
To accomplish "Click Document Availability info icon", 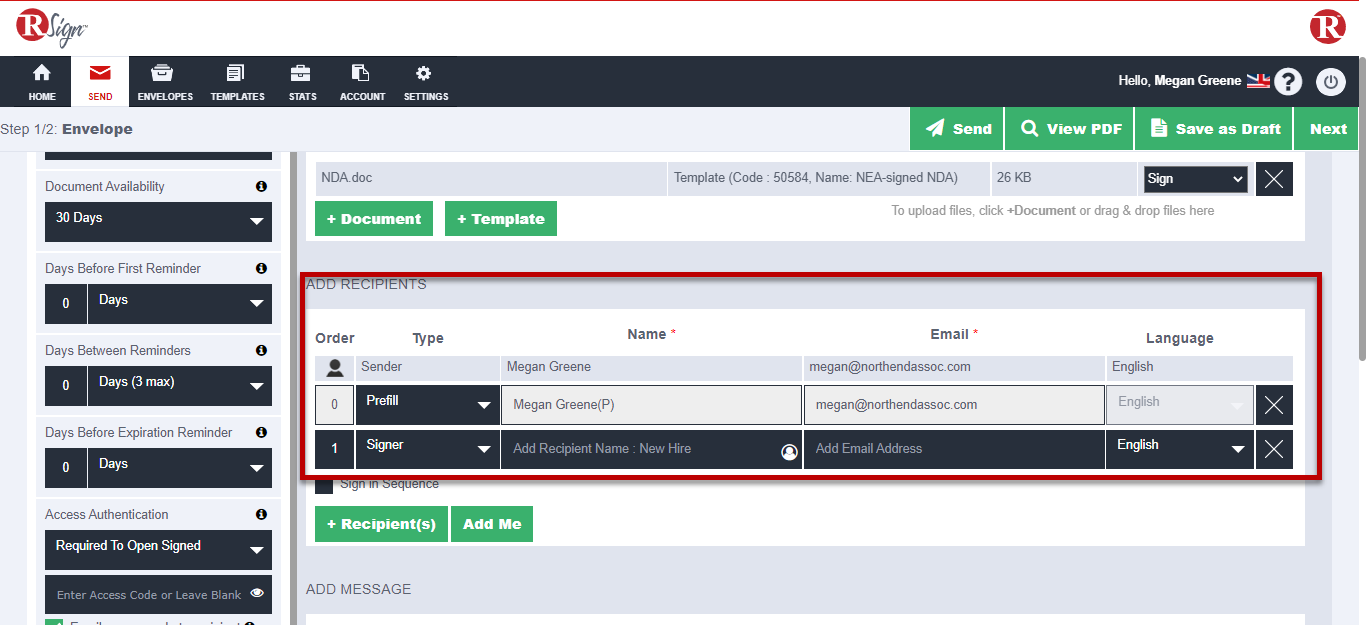I will click(x=261, y=187).
